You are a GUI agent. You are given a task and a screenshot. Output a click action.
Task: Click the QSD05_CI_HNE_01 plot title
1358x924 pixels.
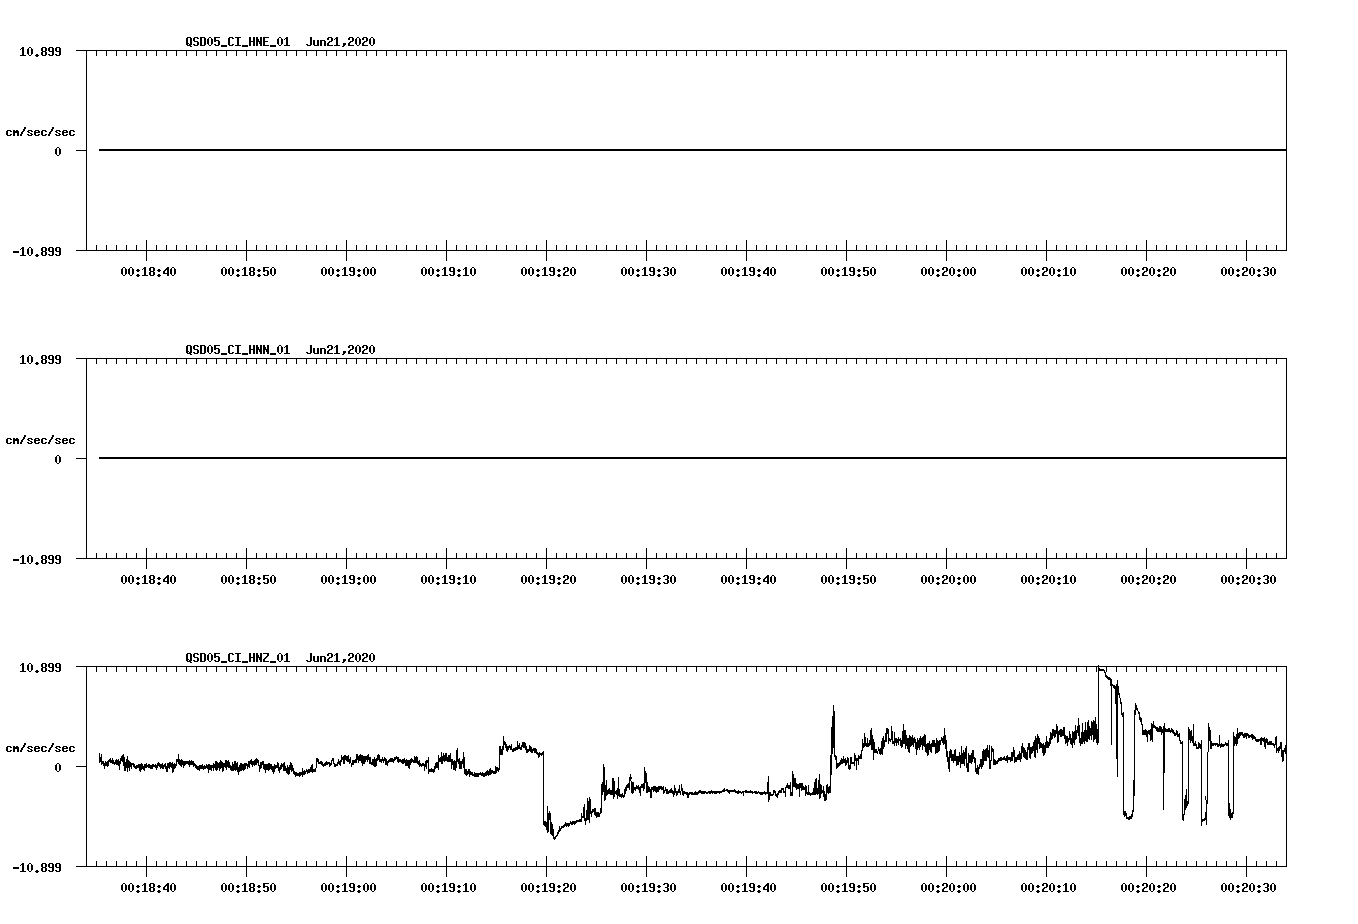click(x=280, y=42)
